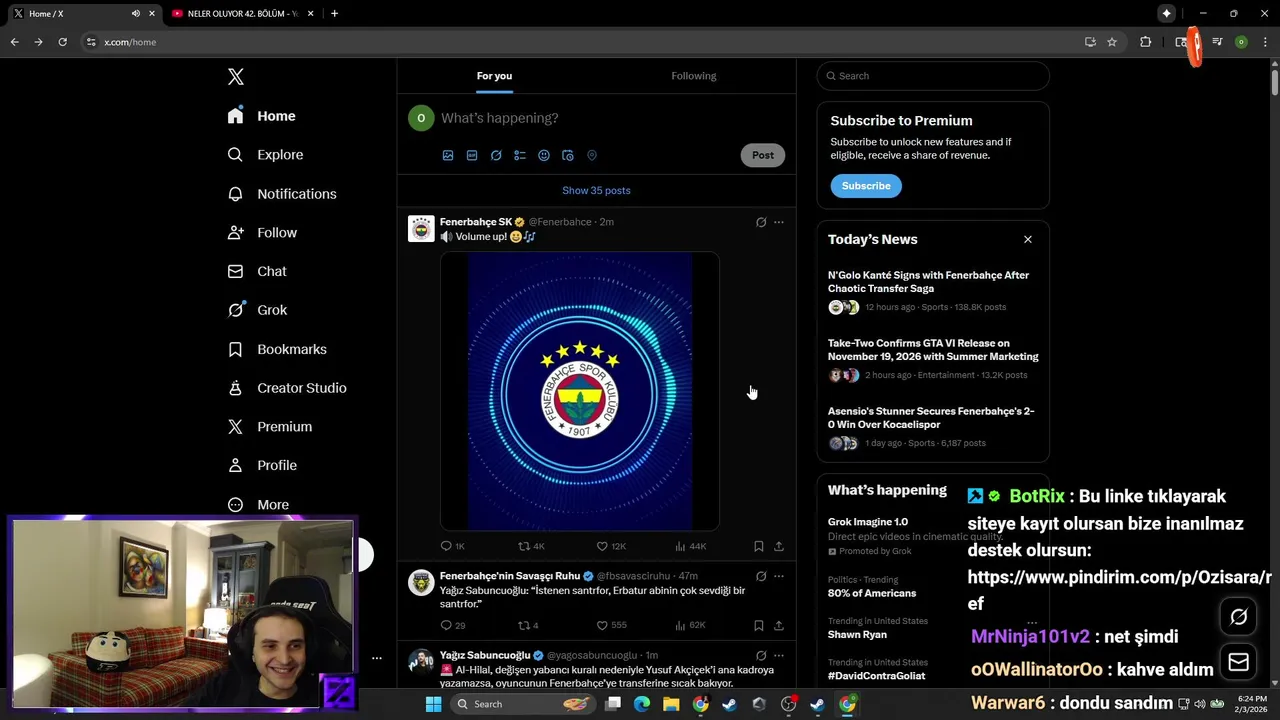Like the Fenerbahçe'nin Savaşçı Ruhu post

(611, 625)
